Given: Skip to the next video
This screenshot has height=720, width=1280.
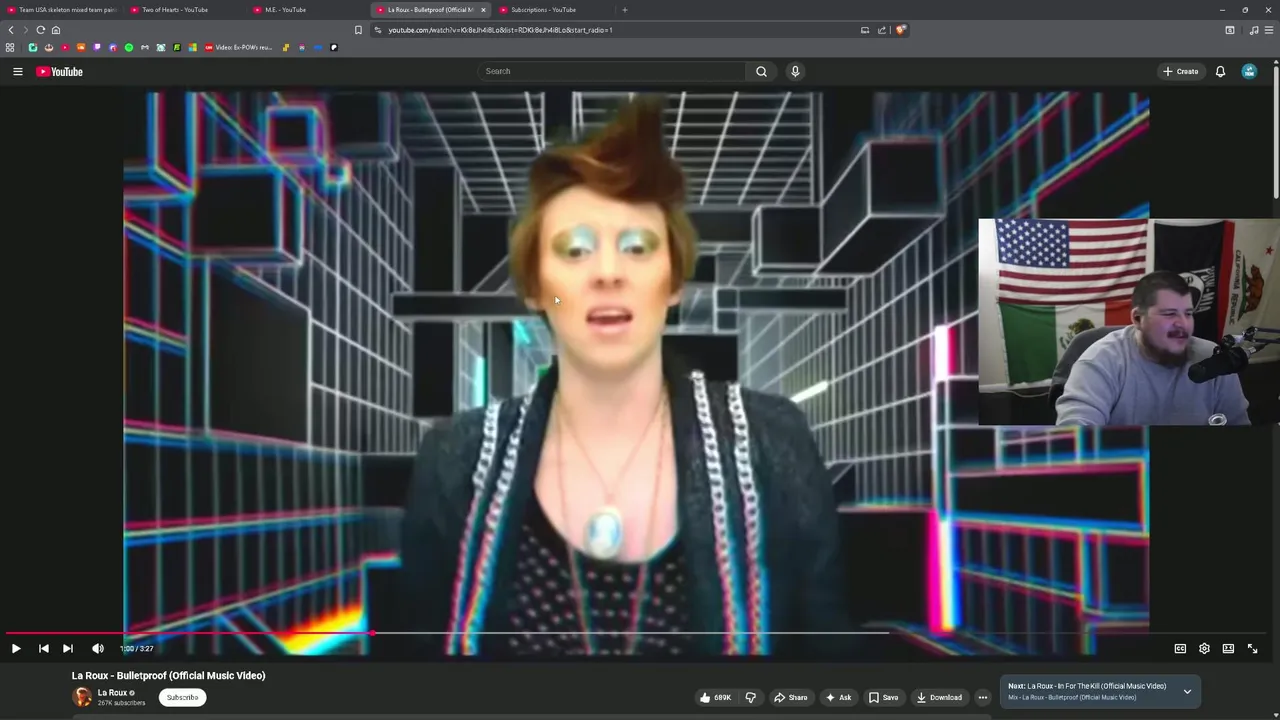Looking at the screenshot, I should point(68,648).
